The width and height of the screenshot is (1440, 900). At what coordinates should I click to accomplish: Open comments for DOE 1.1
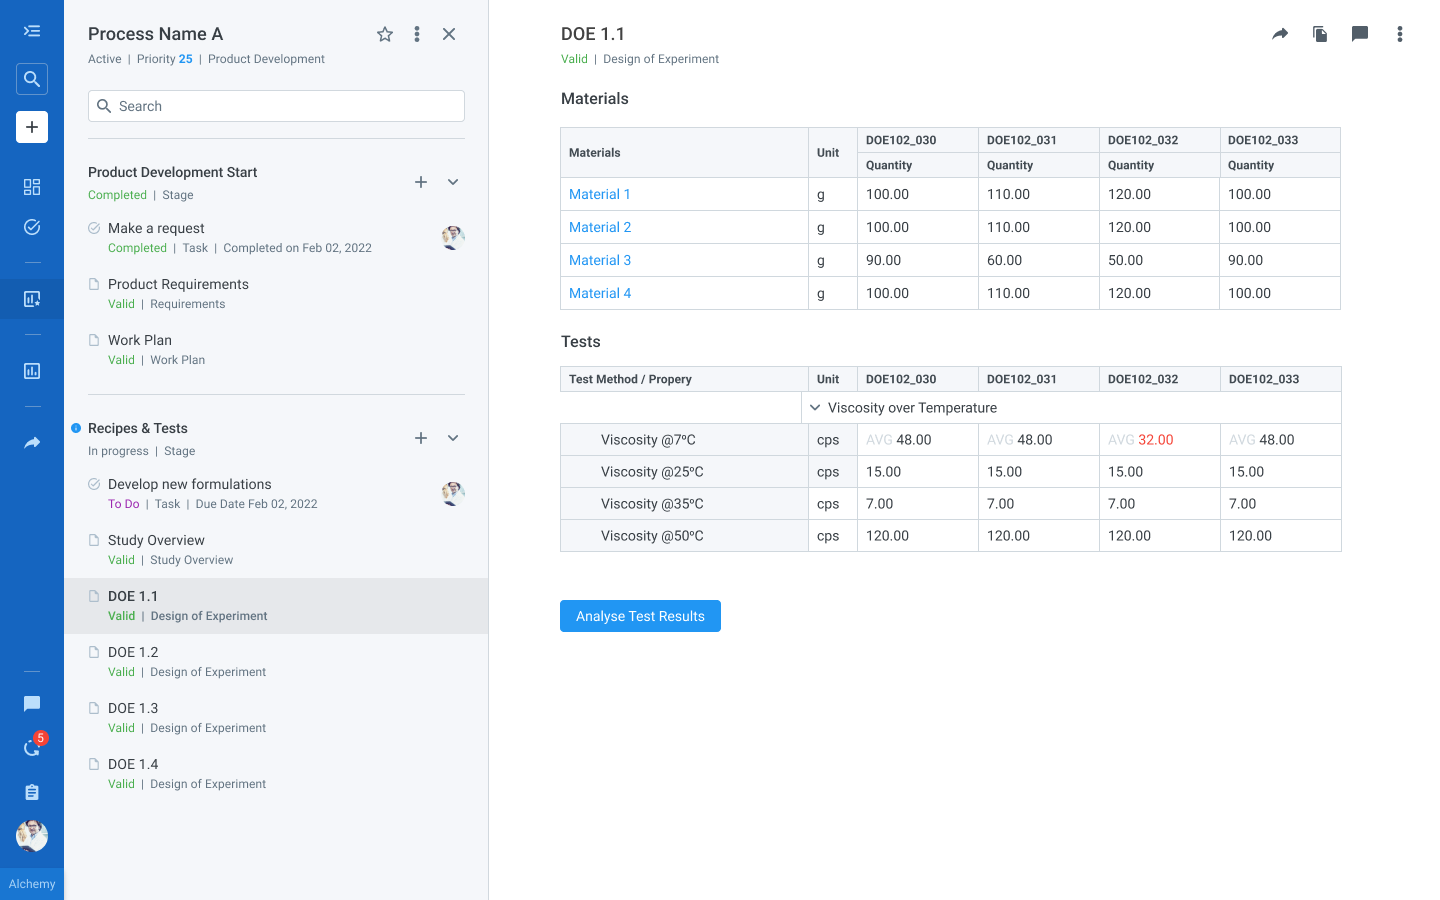point(1359,33)
